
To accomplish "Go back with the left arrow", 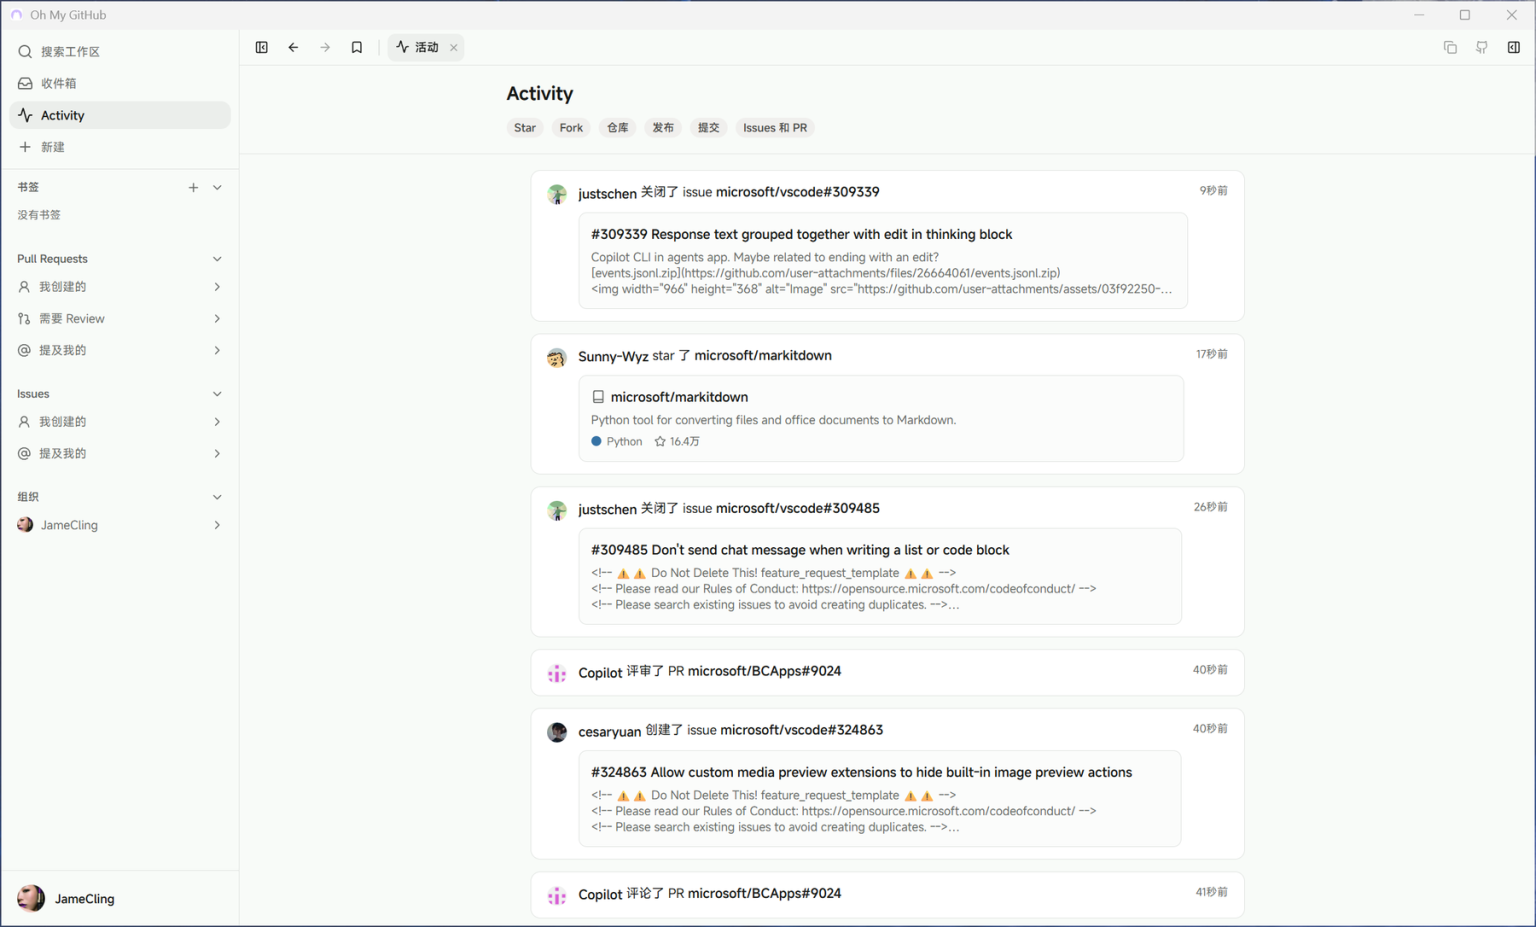I will tap(293, 47).
